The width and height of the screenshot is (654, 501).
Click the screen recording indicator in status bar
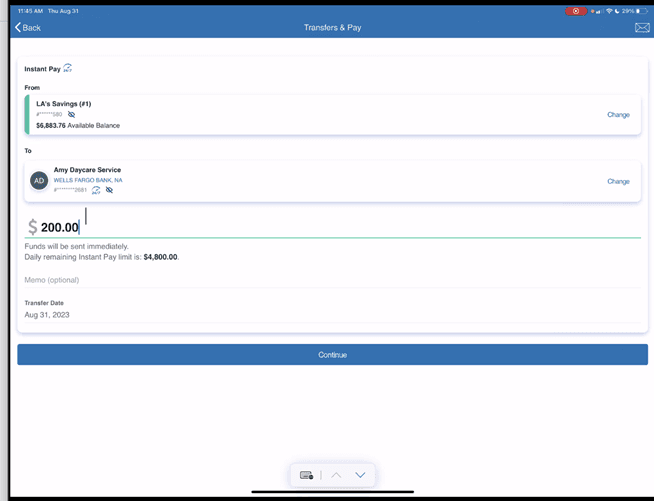[x=575, y=11]
